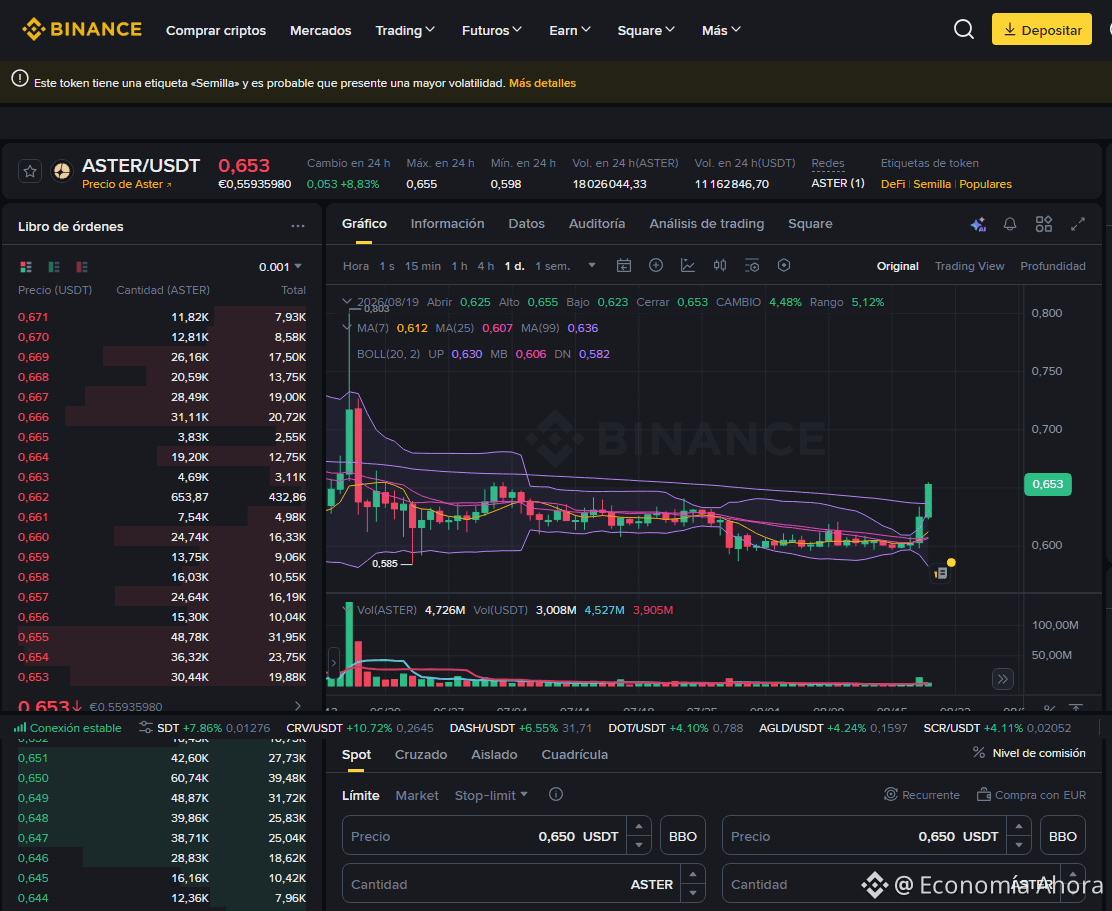Select Límite order type

tap(360, 795)
